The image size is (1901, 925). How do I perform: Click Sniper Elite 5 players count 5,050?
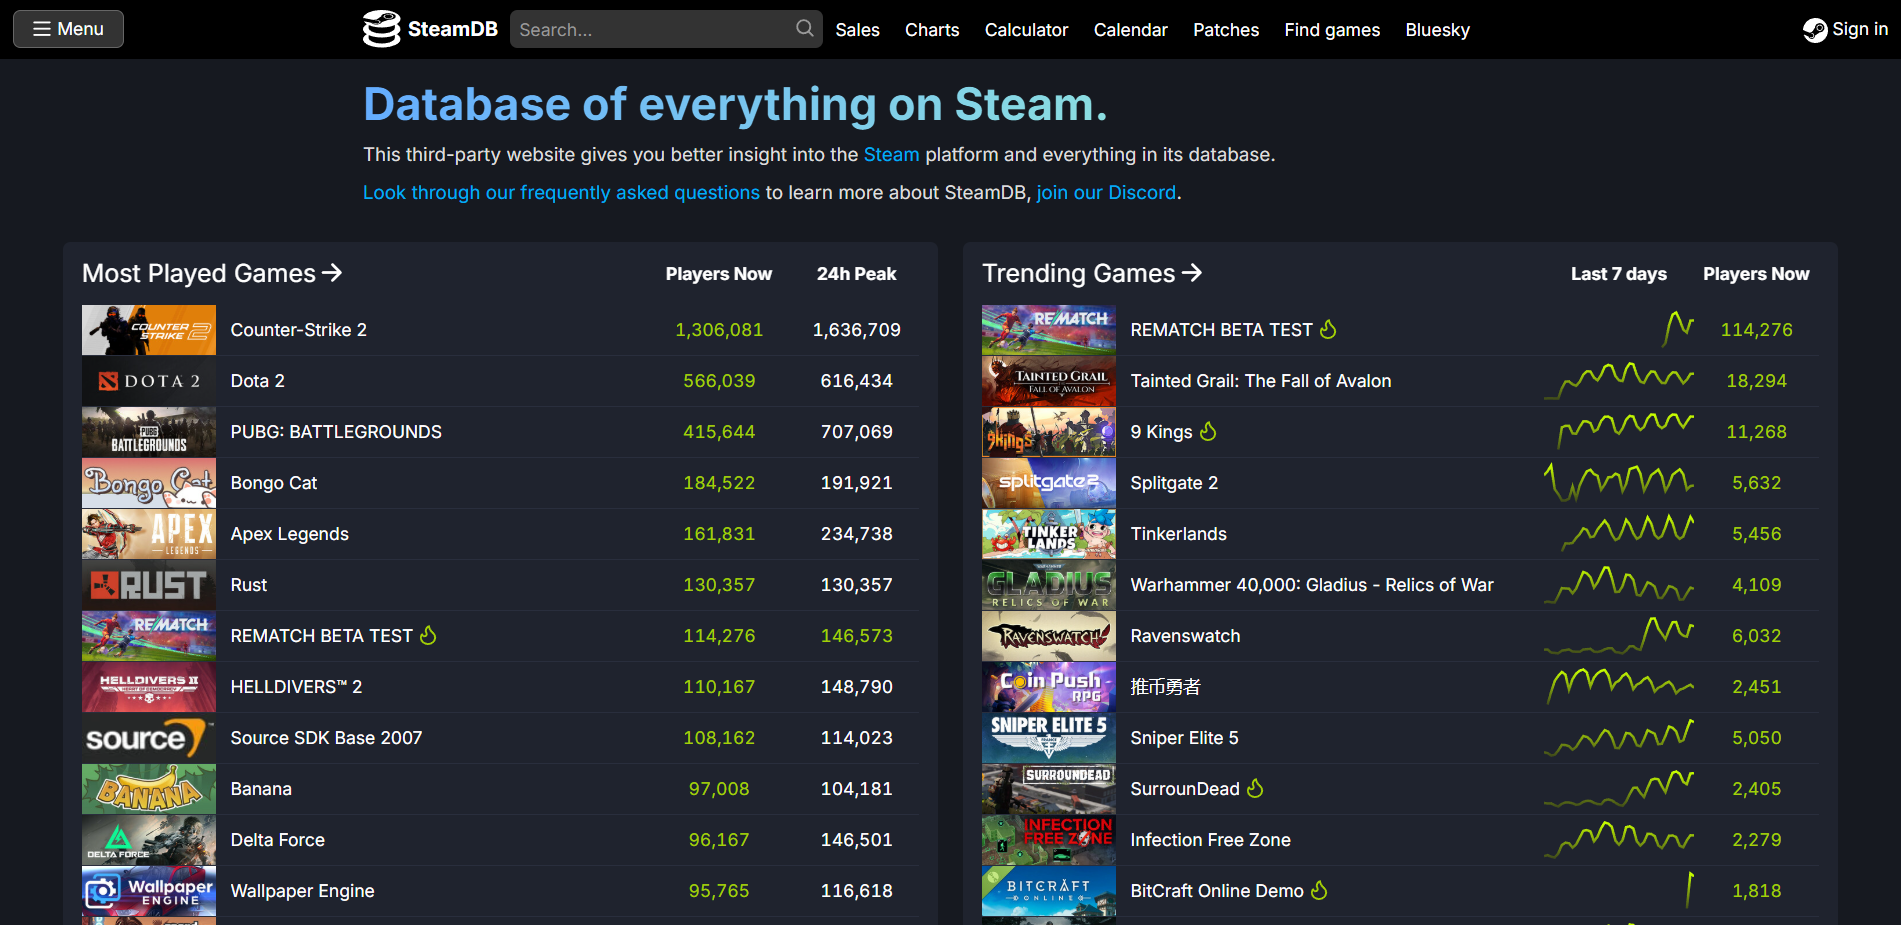(1757, 738)
